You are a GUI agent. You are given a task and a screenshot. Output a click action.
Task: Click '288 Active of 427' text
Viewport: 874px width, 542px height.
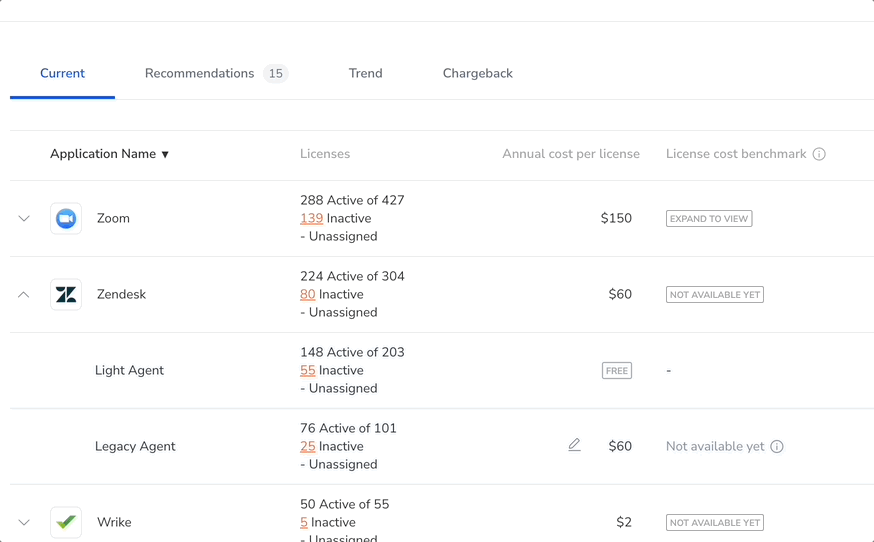(x=352, y=200)
